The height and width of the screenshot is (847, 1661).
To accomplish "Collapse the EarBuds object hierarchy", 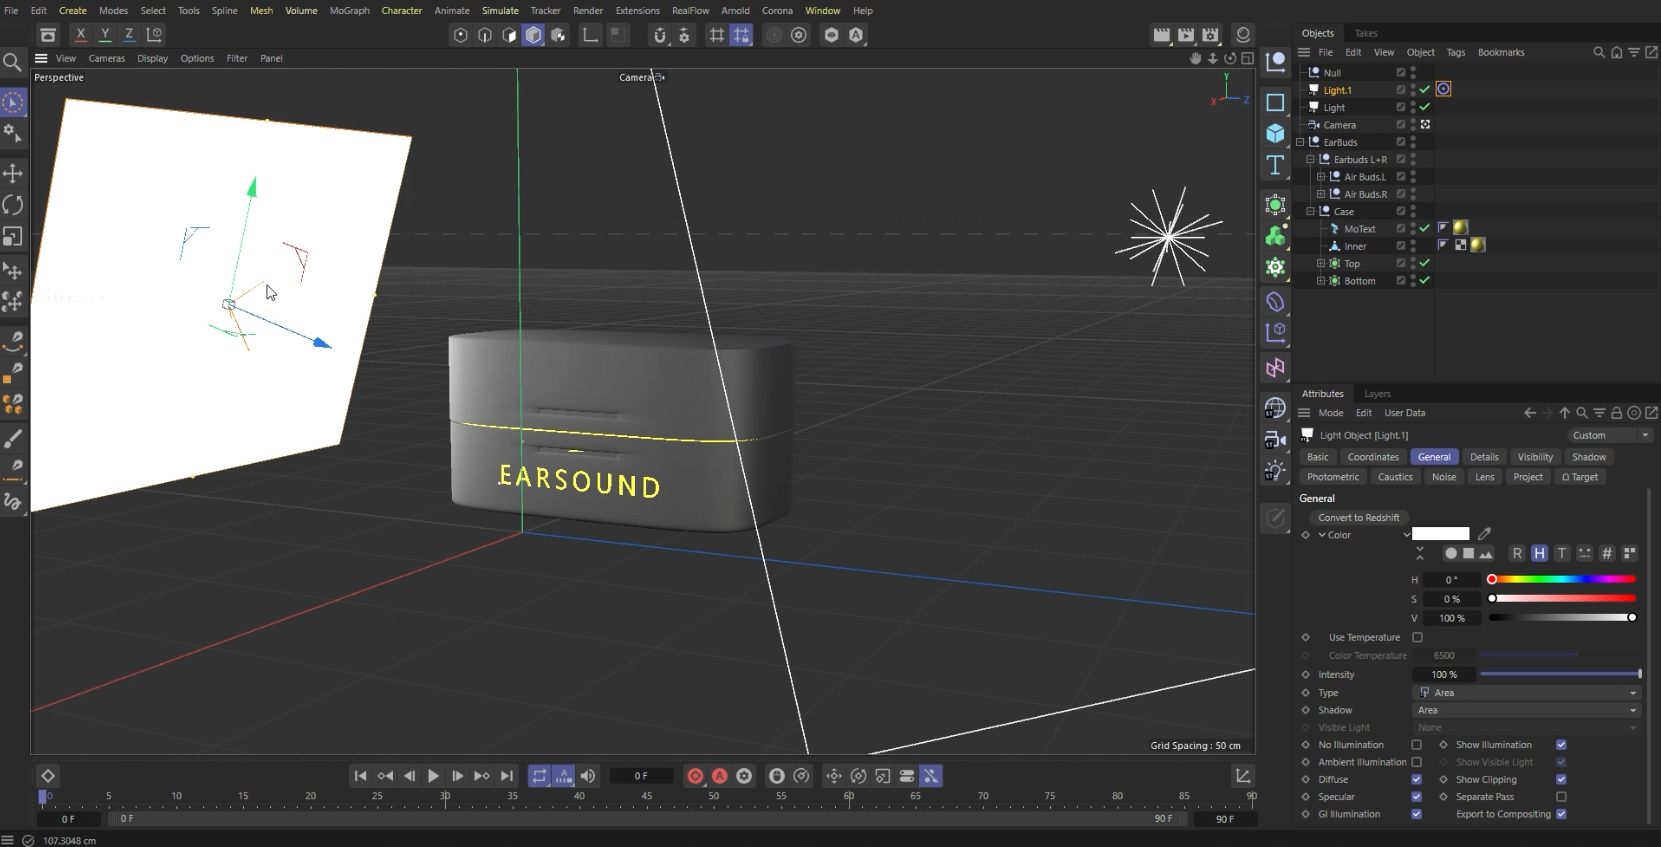I will click(1300, 142).
